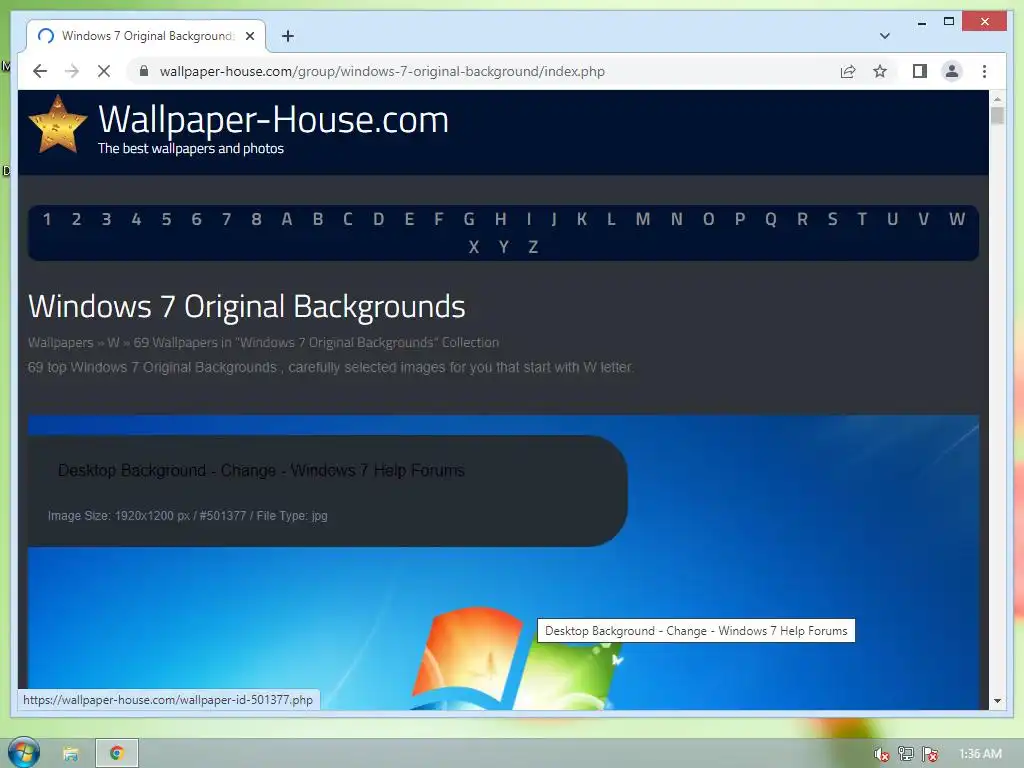This screenshot has height=768, width=1024.
Task: Browse wallpapers under number 3
Action: tap(106, 219)
